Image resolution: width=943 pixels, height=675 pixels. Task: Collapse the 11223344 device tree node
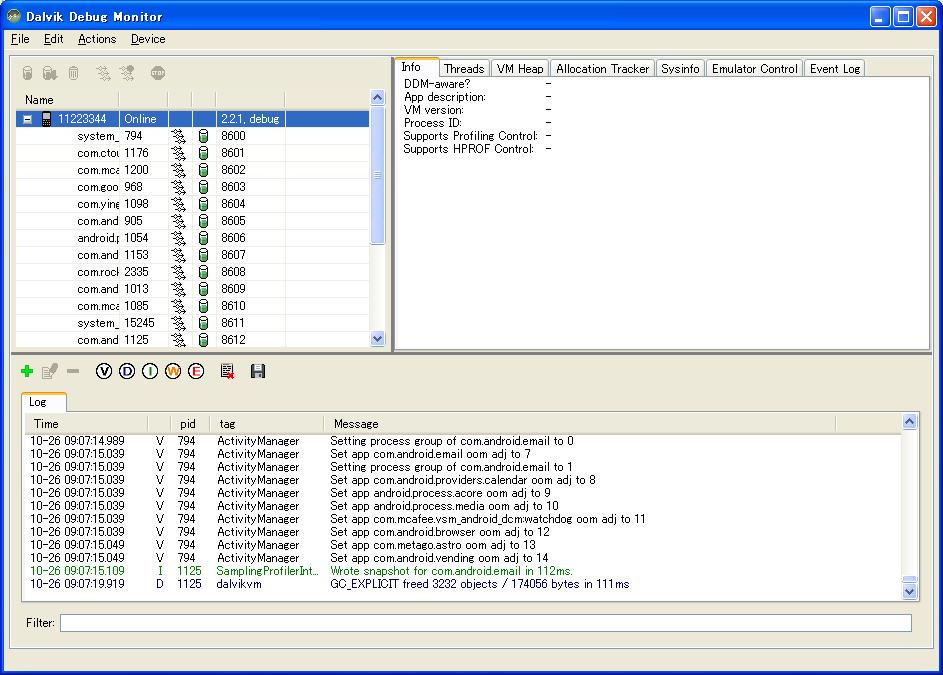point(28,119)
